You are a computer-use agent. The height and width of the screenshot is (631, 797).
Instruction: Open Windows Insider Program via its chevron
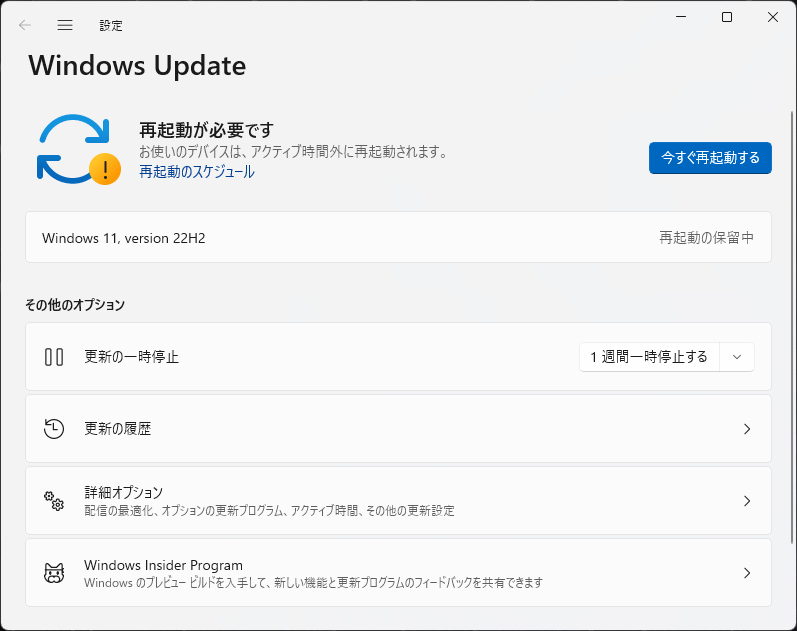(x=747, y=573)
